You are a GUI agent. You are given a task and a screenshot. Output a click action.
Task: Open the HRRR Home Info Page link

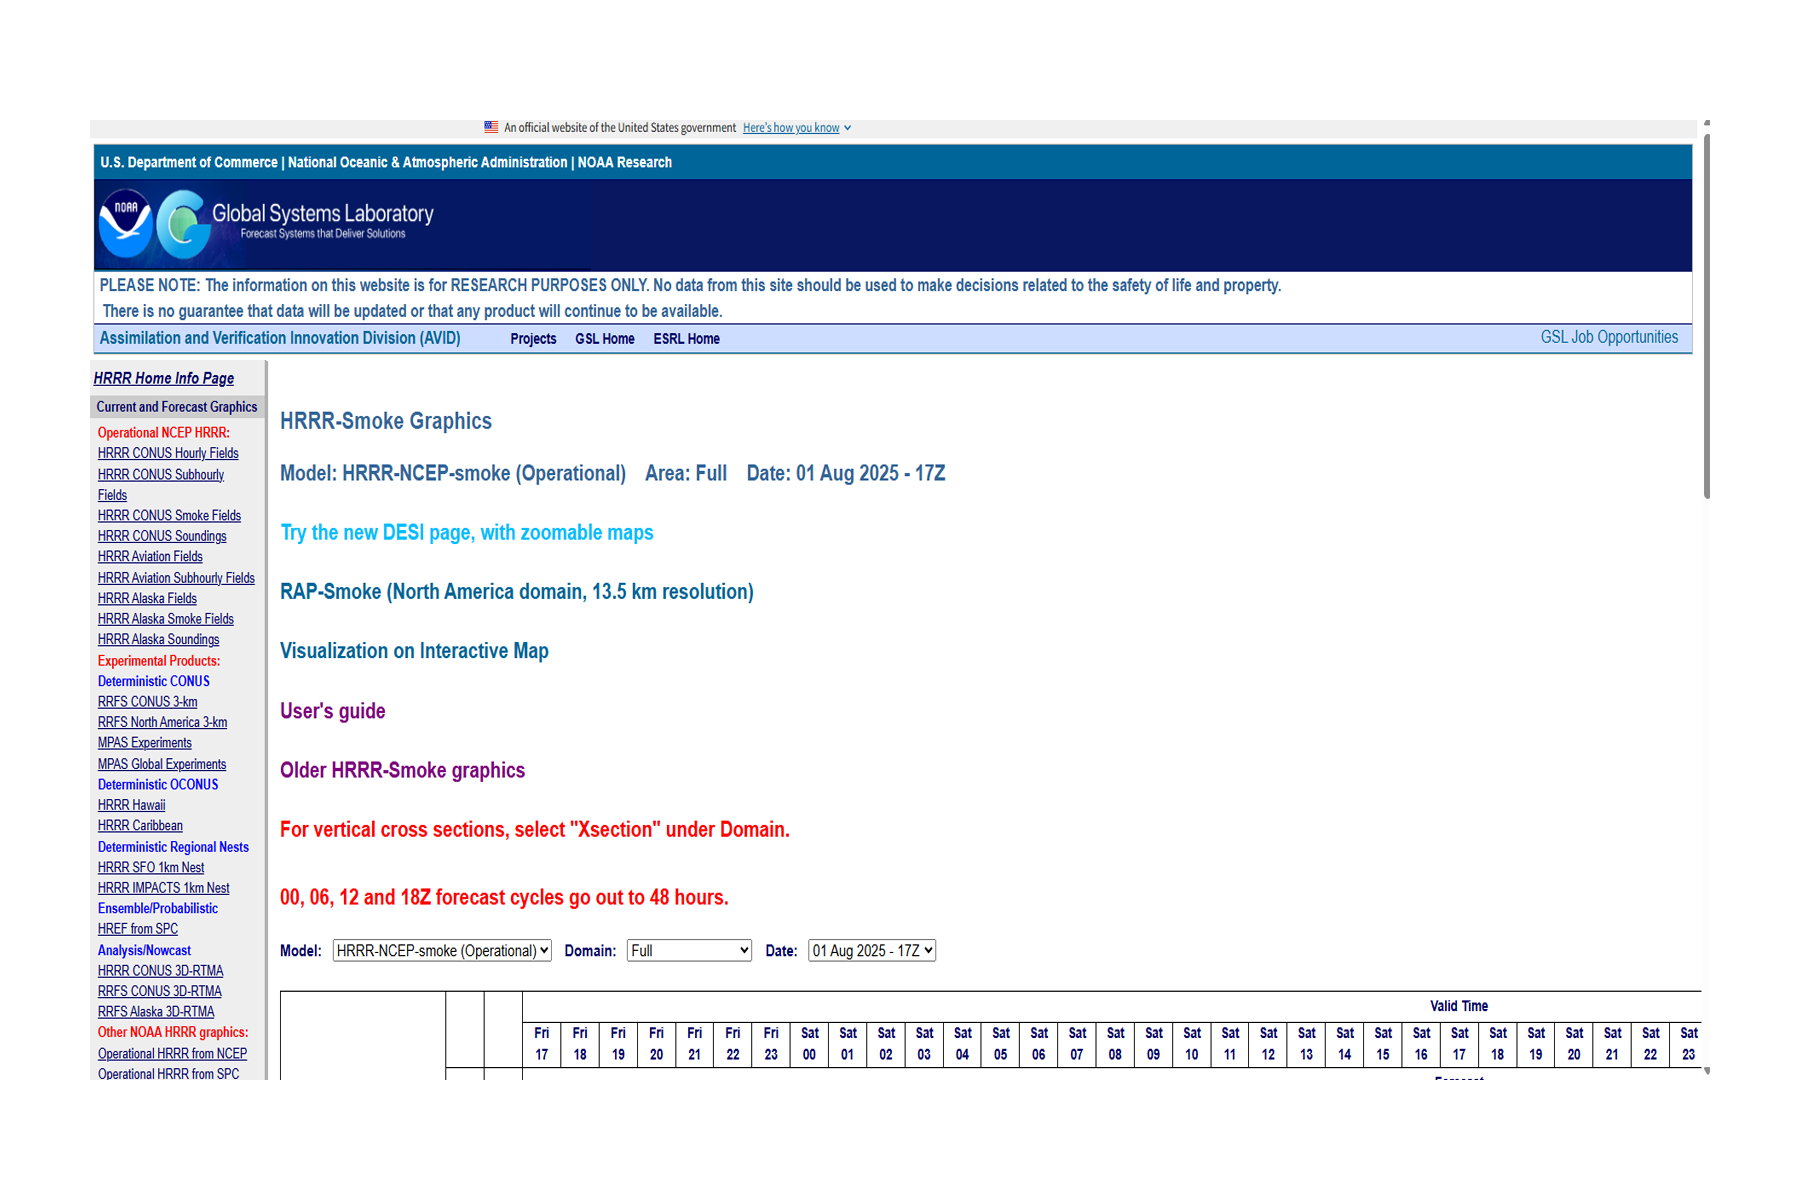tap(164, 378)
